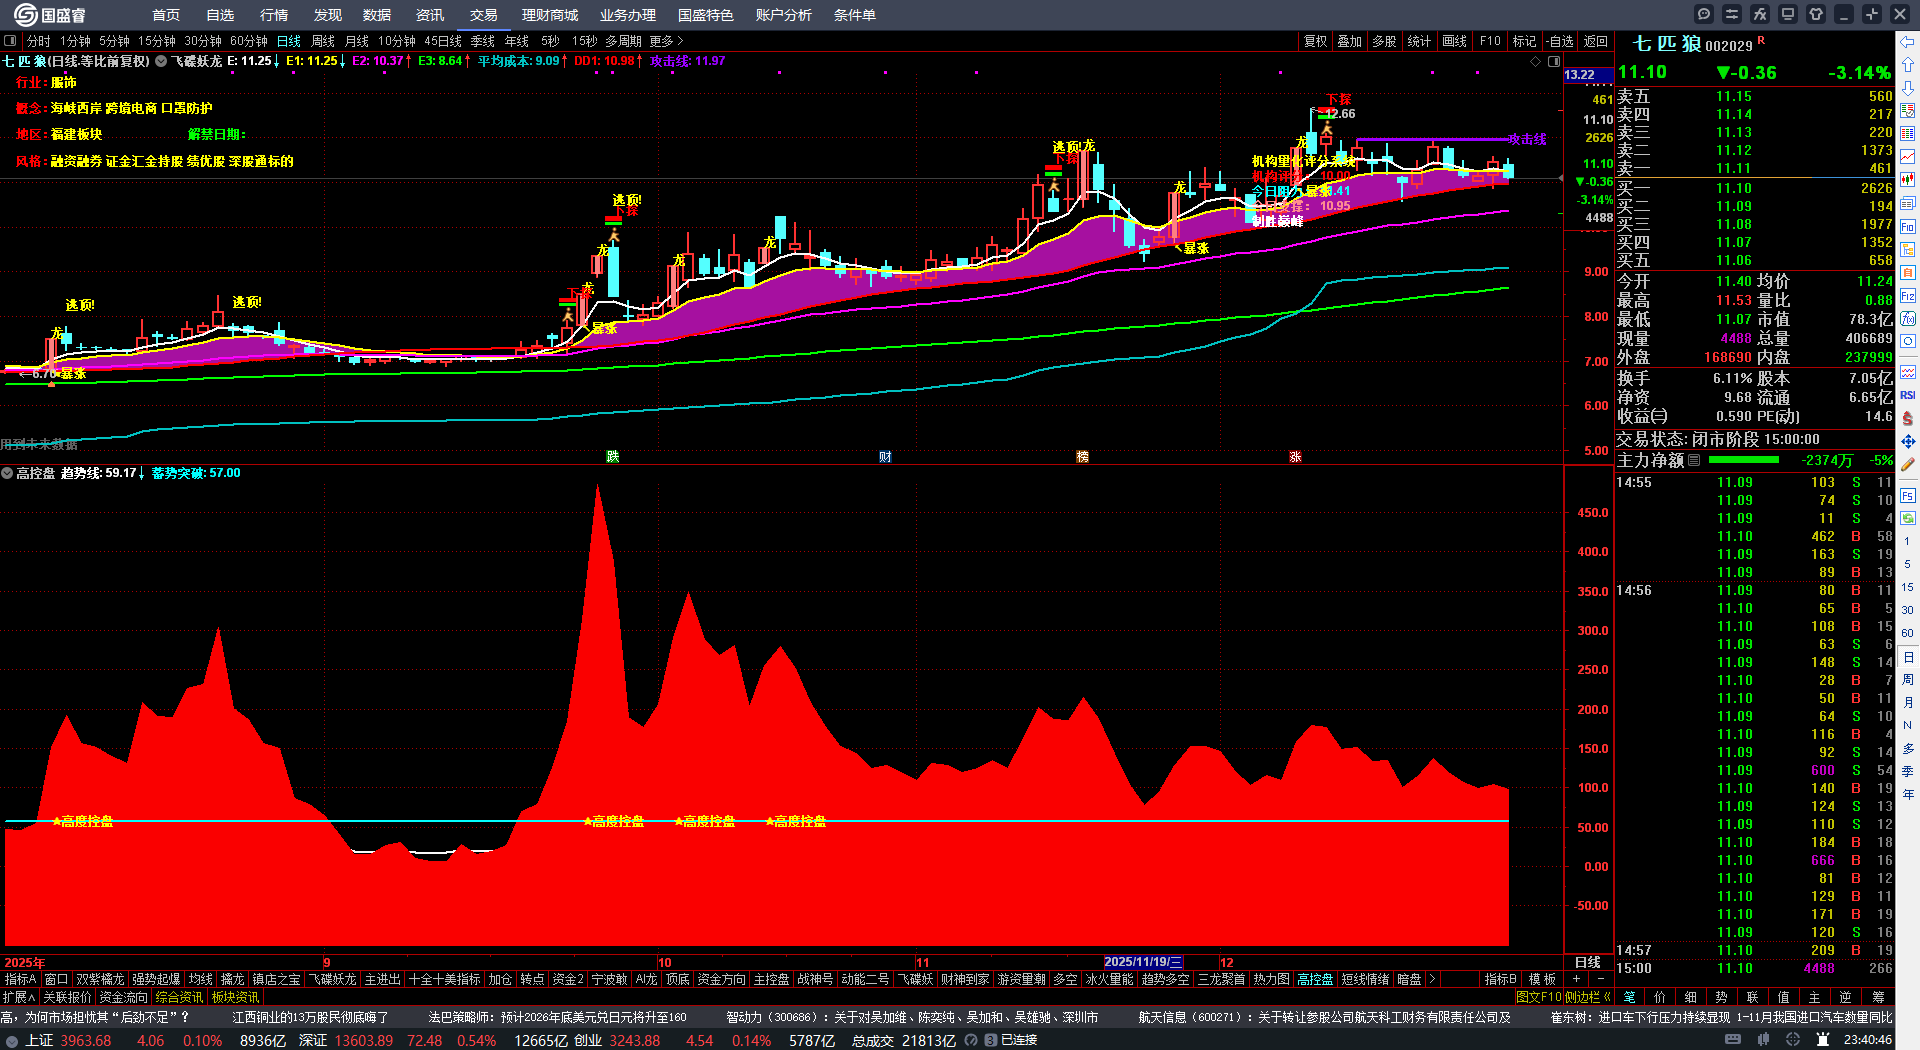Open 江西铜业 news headline
The image size is (1920, 1050).
pyautogui.click(x=310, y=1017)
